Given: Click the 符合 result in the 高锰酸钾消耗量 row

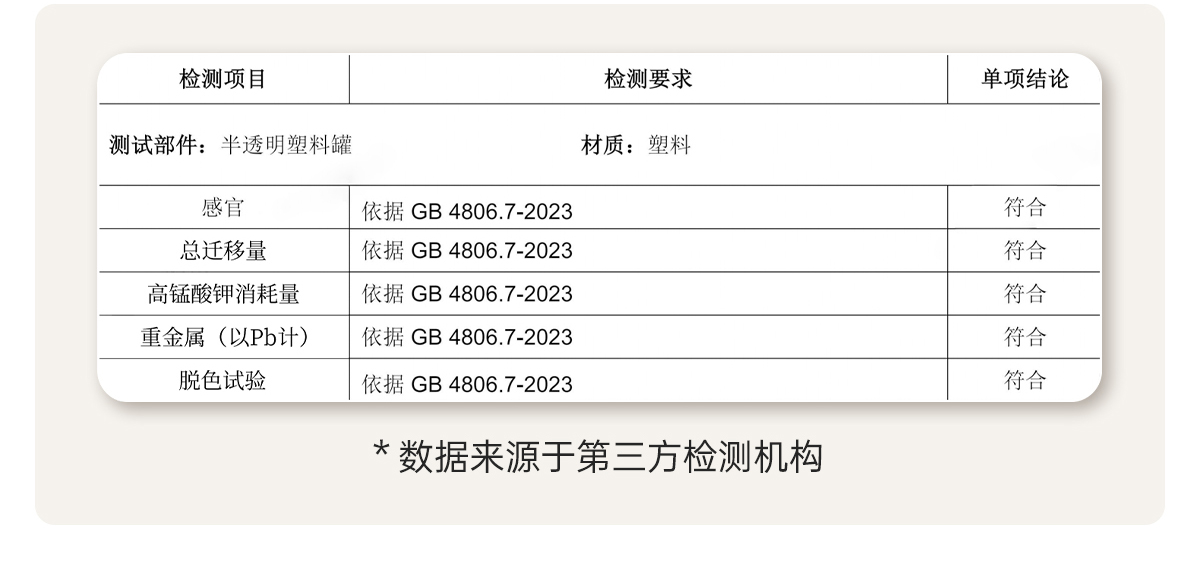Looking at the screenshot, I should click(1024, 294).
